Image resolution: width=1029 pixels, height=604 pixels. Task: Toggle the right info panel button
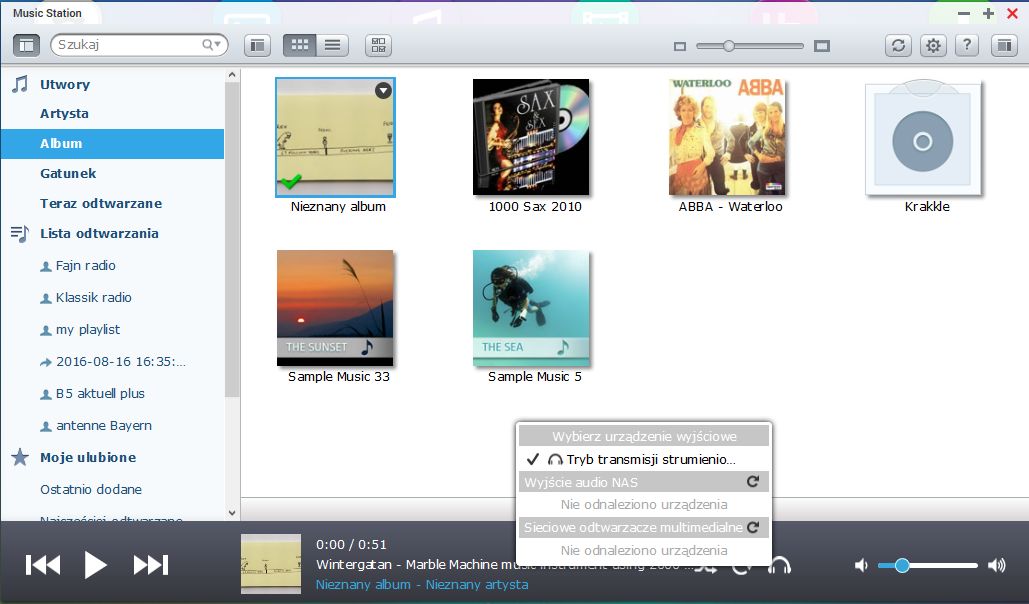(1003, 45)
